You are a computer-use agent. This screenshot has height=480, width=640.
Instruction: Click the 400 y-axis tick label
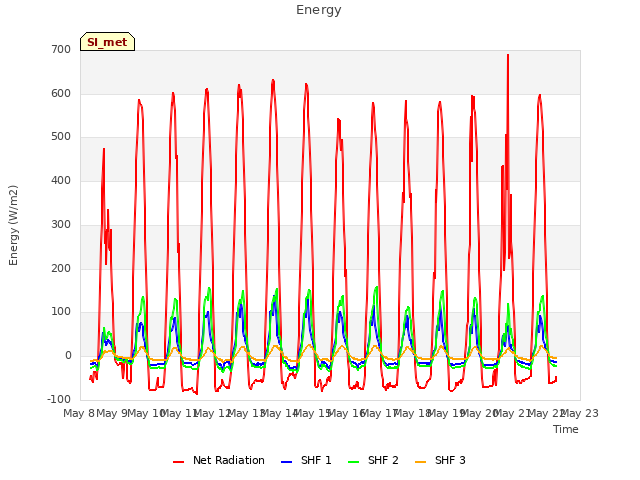(x=61, y=181)
